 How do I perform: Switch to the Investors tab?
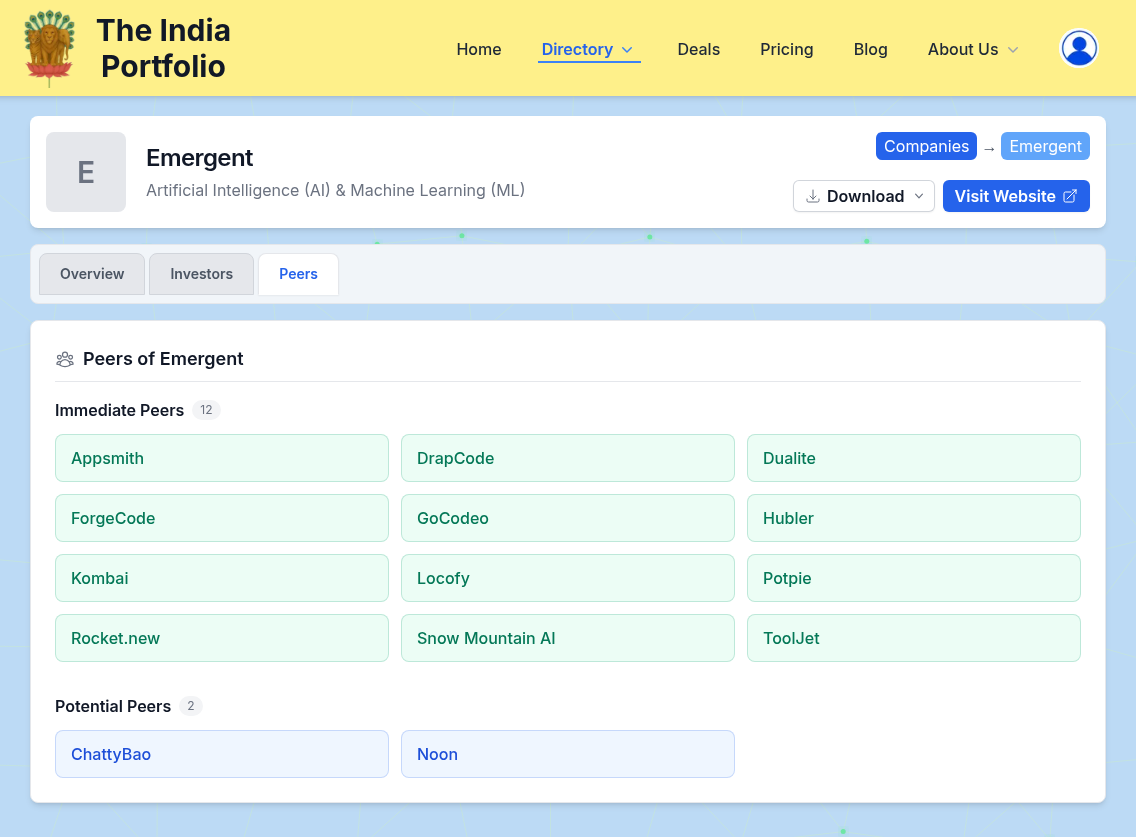tap(201, 274)
